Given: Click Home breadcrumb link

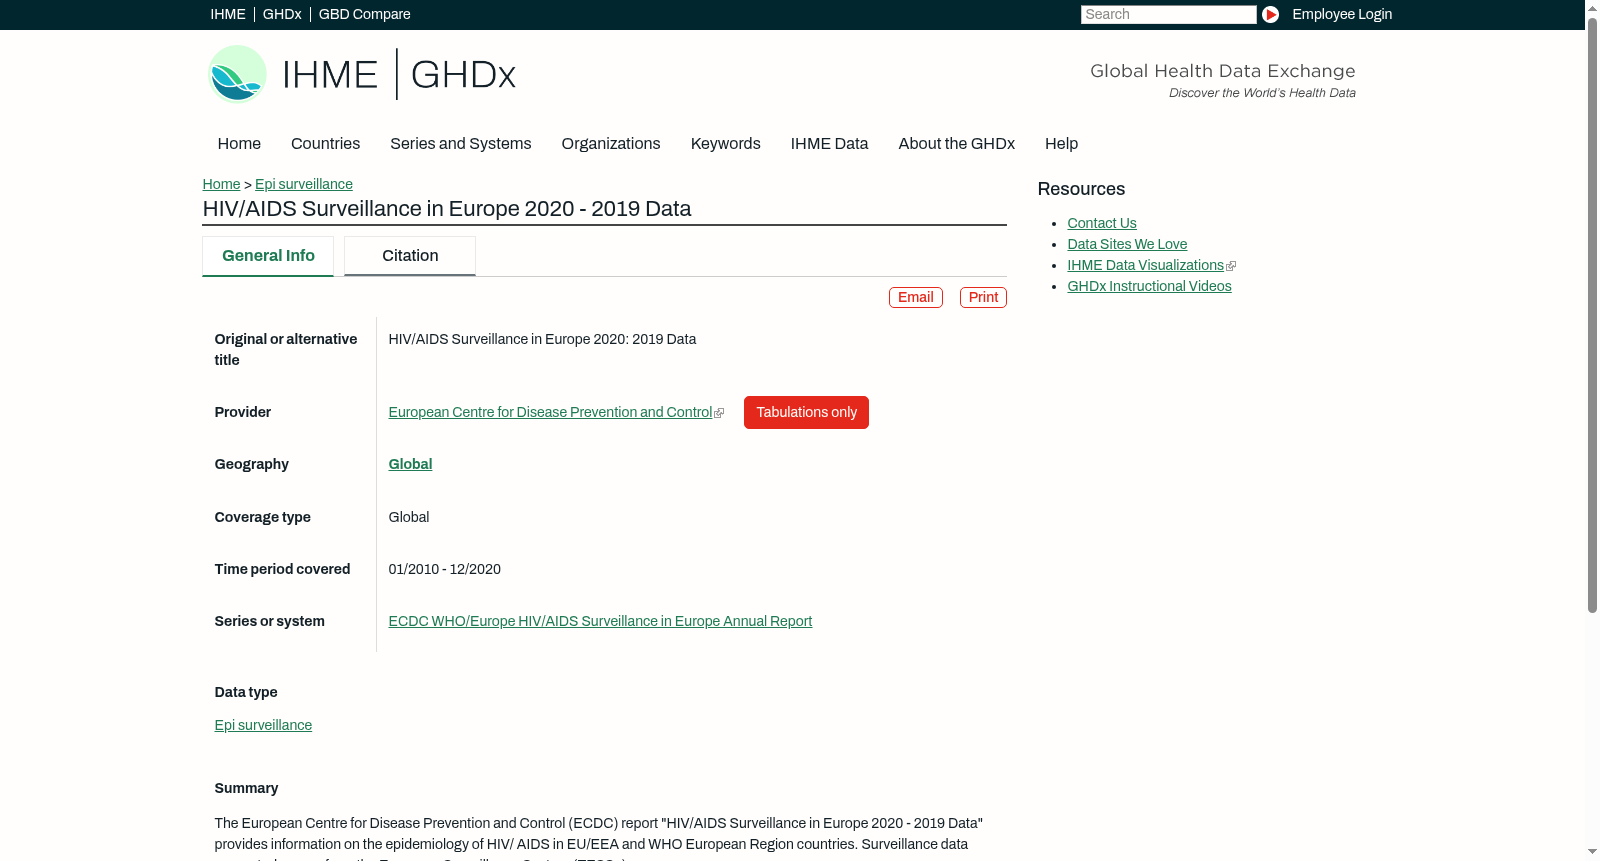Looking at the screenshot, I should click(221, 184).
